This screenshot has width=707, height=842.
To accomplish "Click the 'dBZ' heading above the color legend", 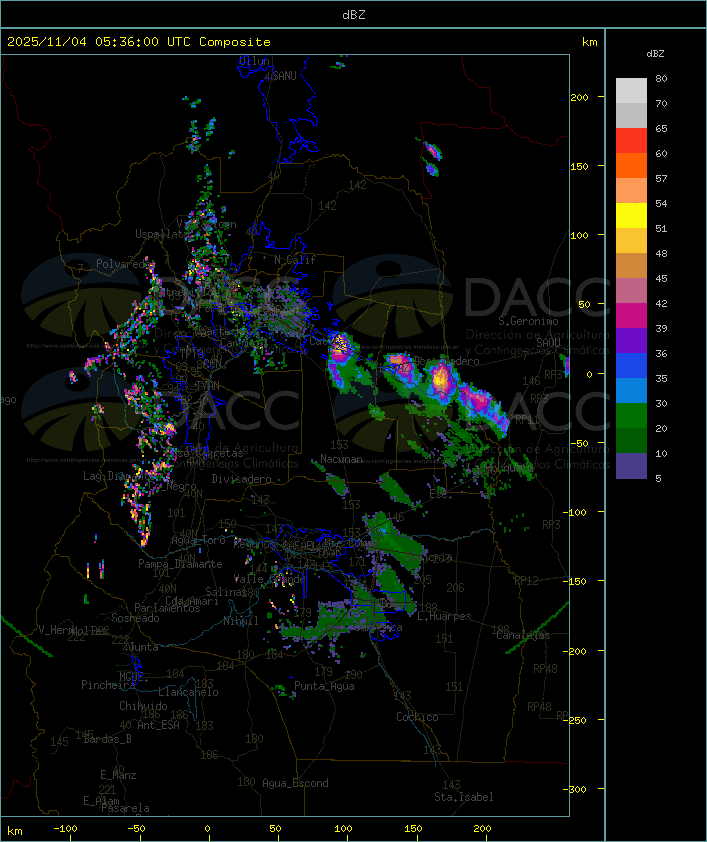I will pos(655,54).
